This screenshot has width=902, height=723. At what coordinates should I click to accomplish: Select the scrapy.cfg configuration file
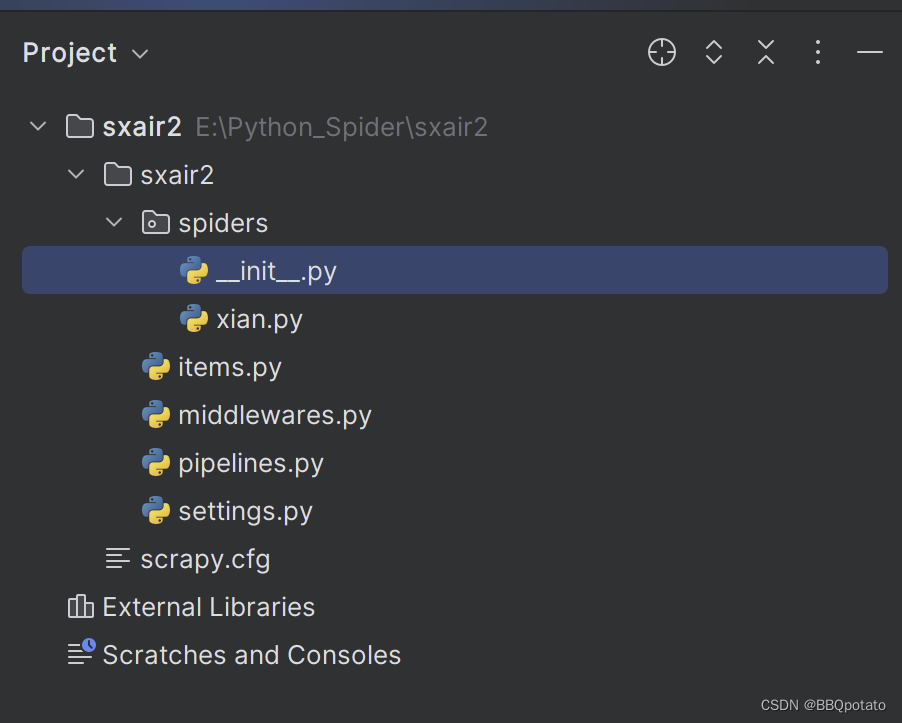[205, 559]
